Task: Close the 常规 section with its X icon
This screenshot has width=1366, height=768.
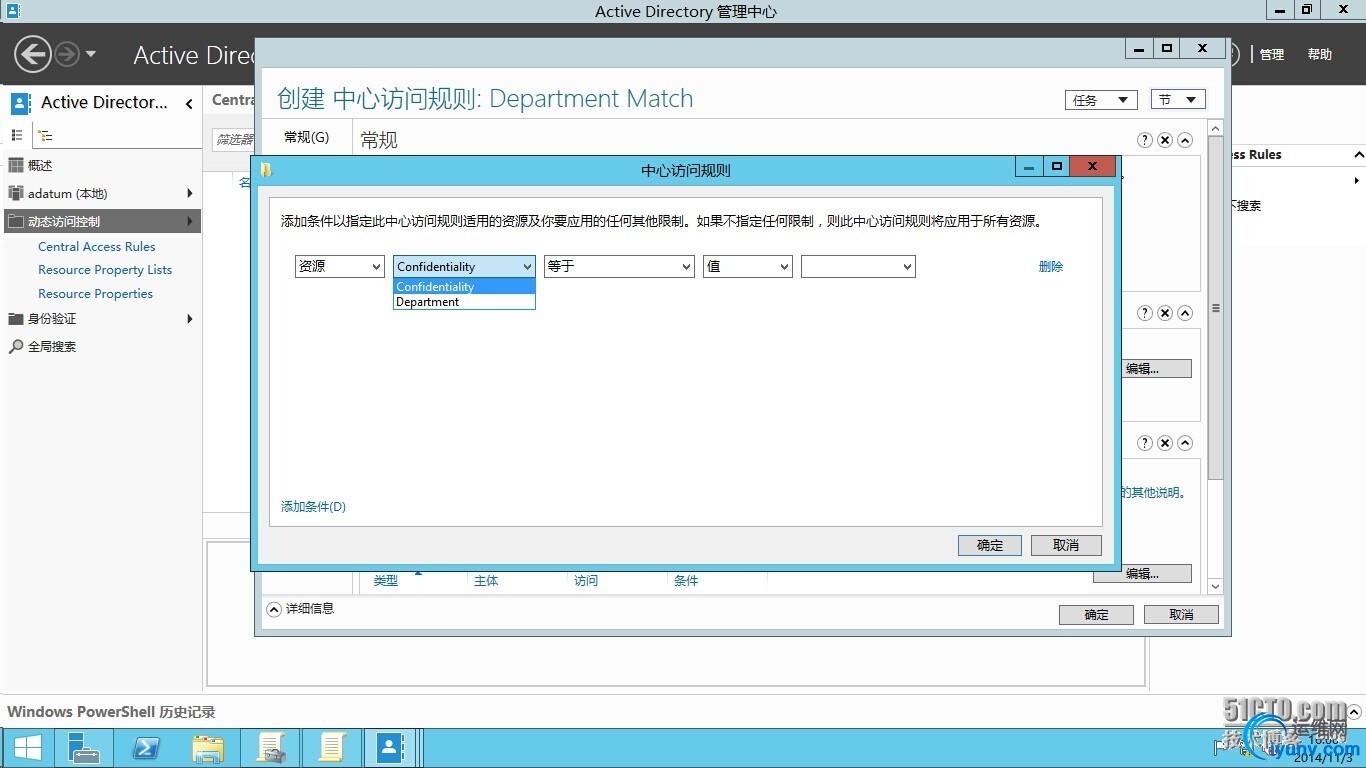Action: coord(1165,140)
